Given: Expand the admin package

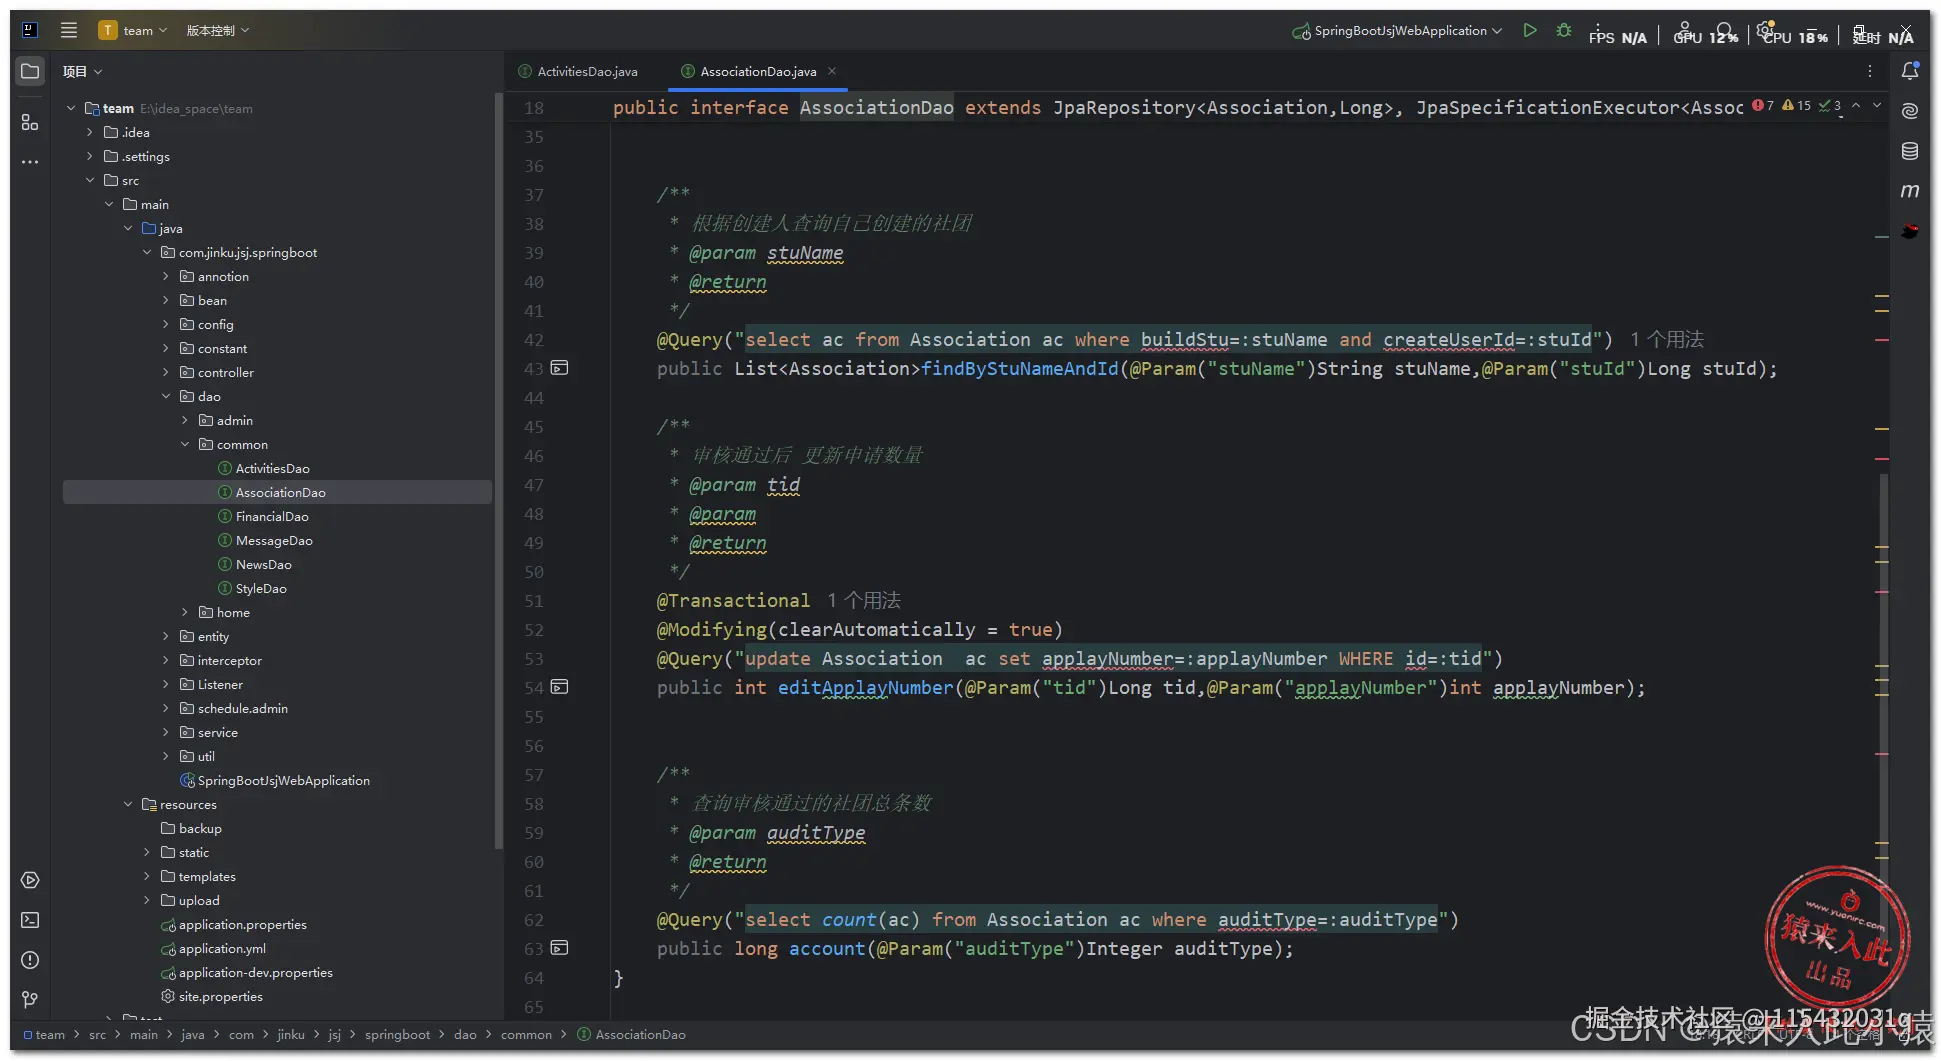Looking at the screenshot, I should point(185,420).
